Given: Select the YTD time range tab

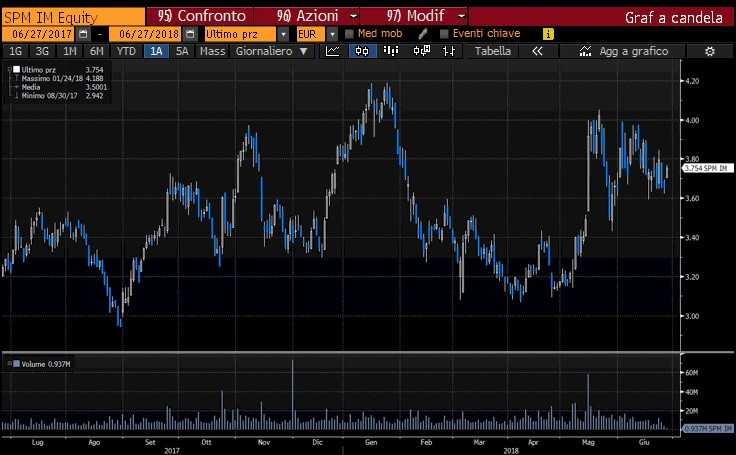Looking at the screenshot, I should [x=126, y=51].
